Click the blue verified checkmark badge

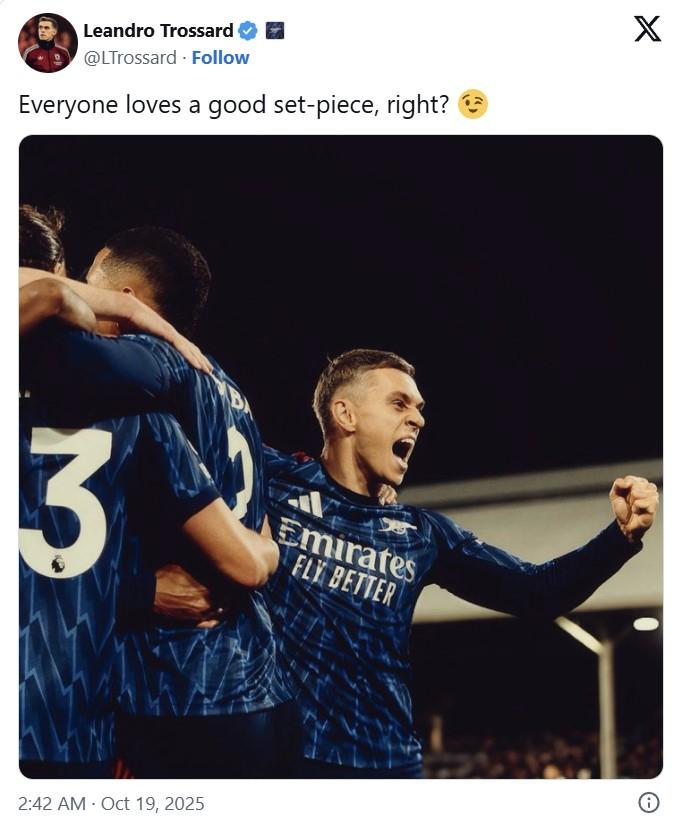(248, 31)
